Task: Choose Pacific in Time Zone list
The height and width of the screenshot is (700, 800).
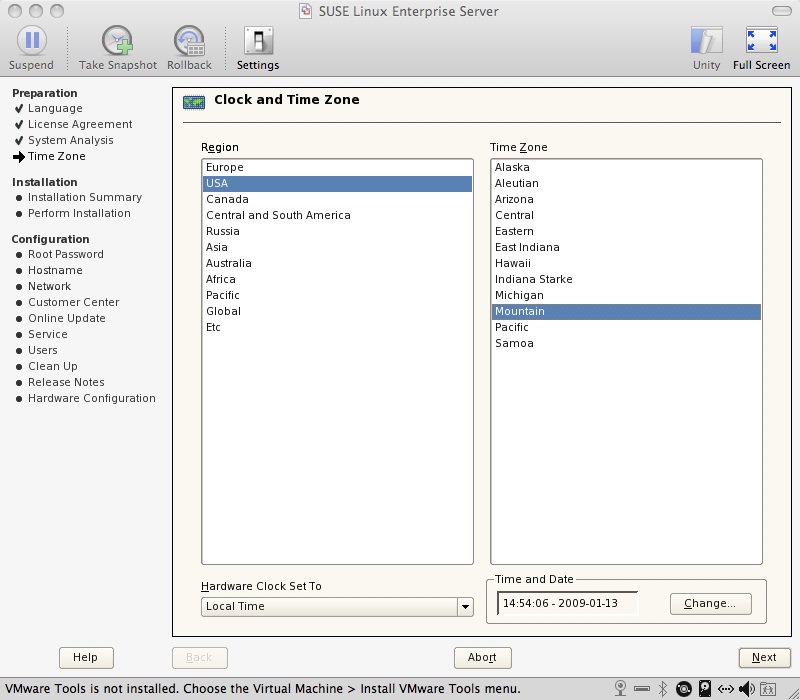Action: point(626,327)
